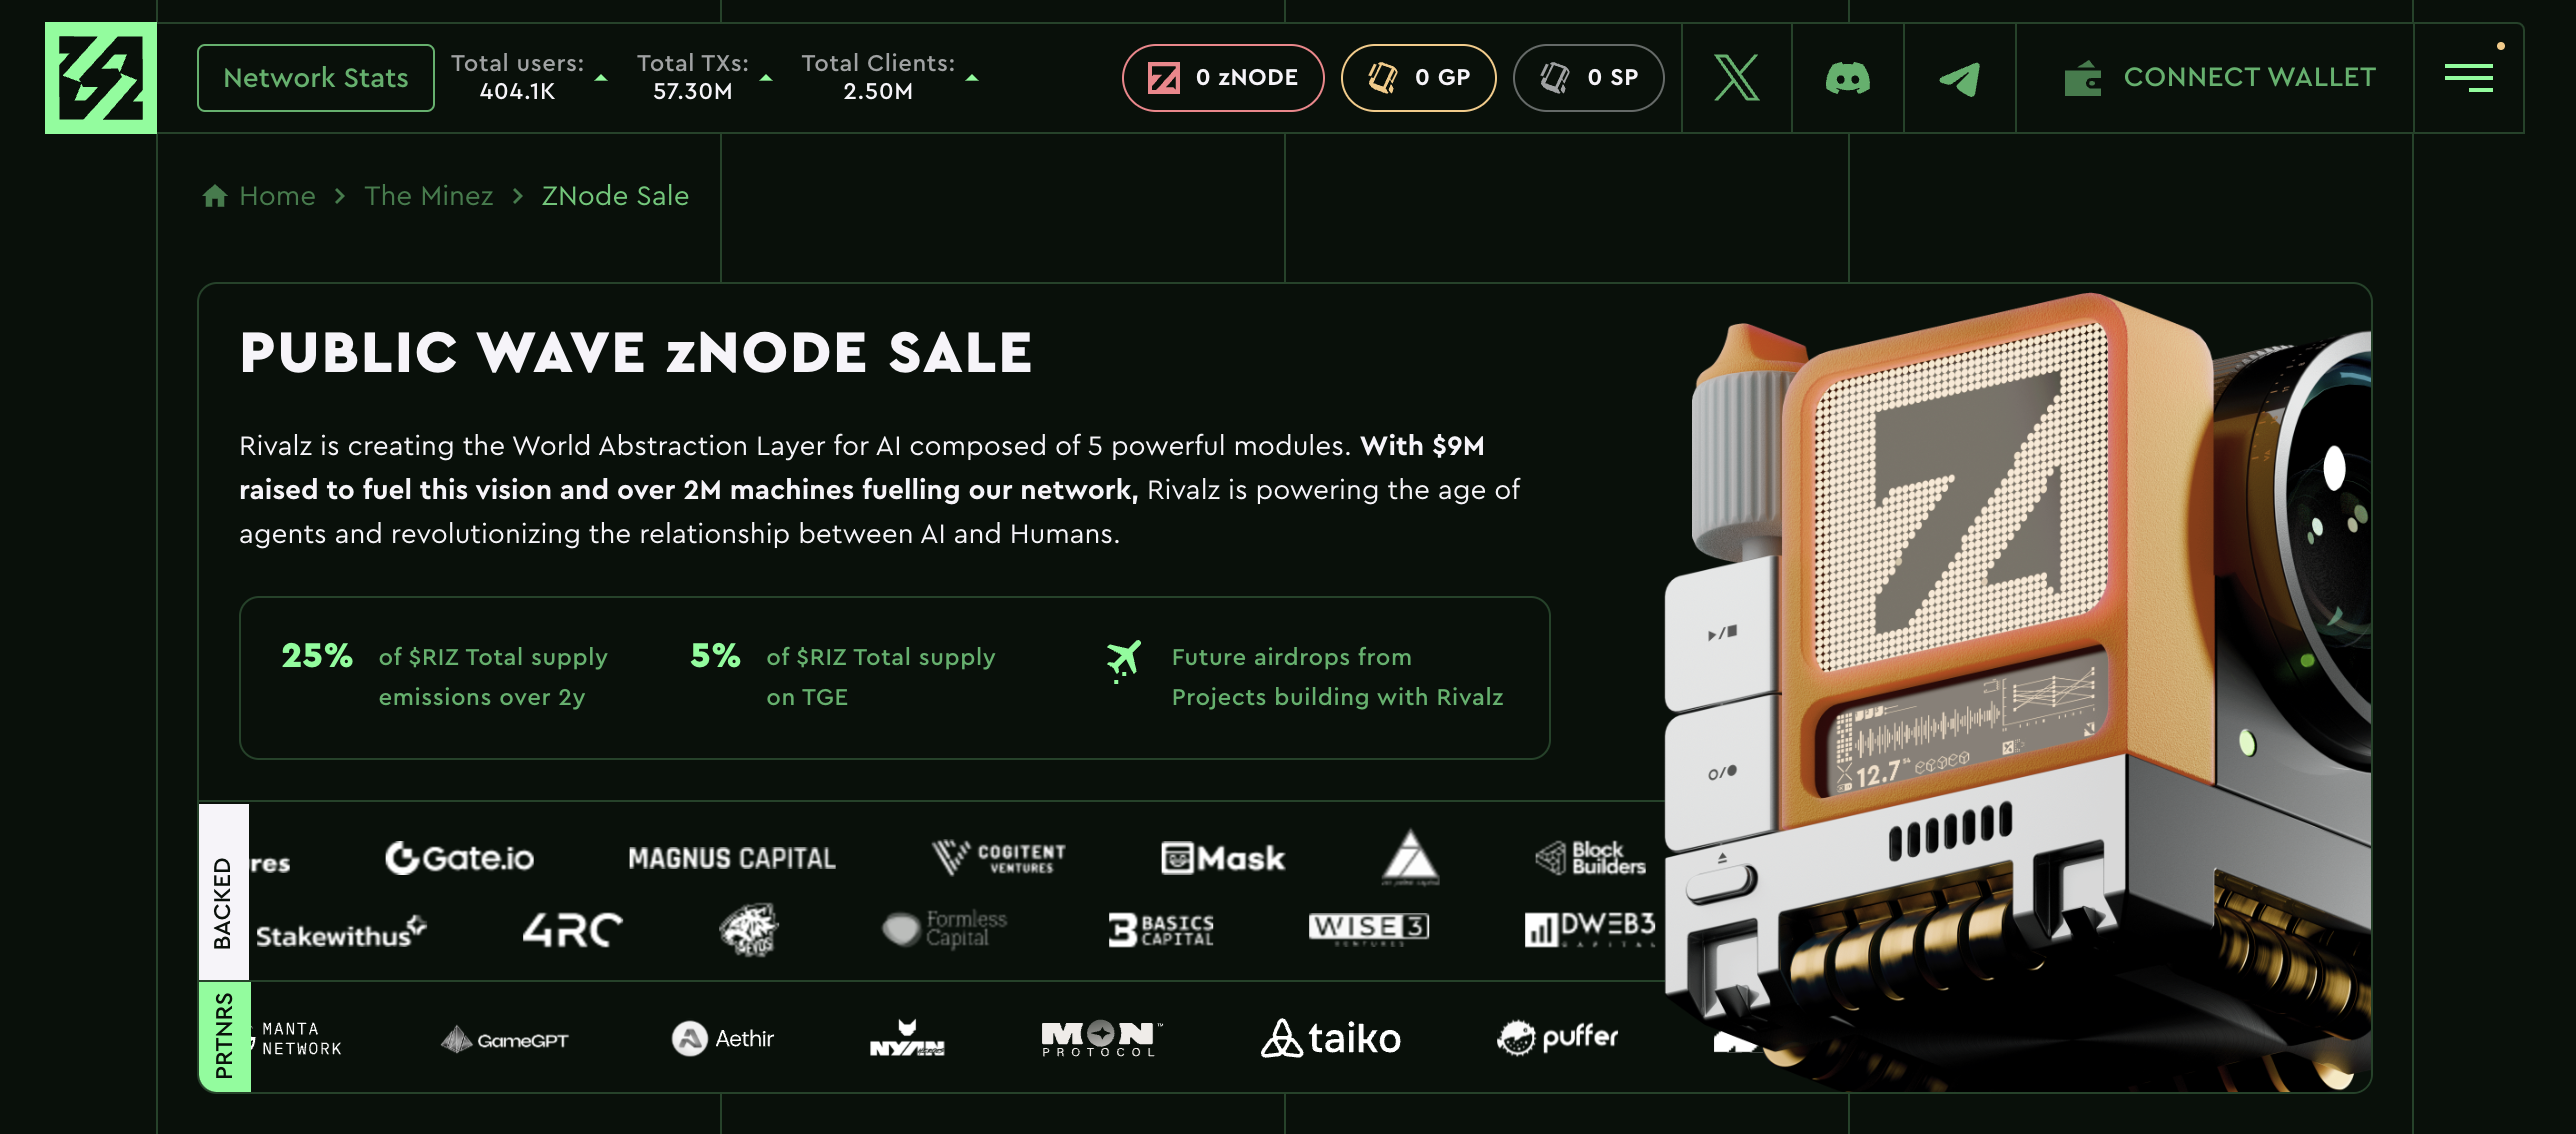Expand the Total users stat arrow
The image size is (2576, 1134).
point(601,78)
